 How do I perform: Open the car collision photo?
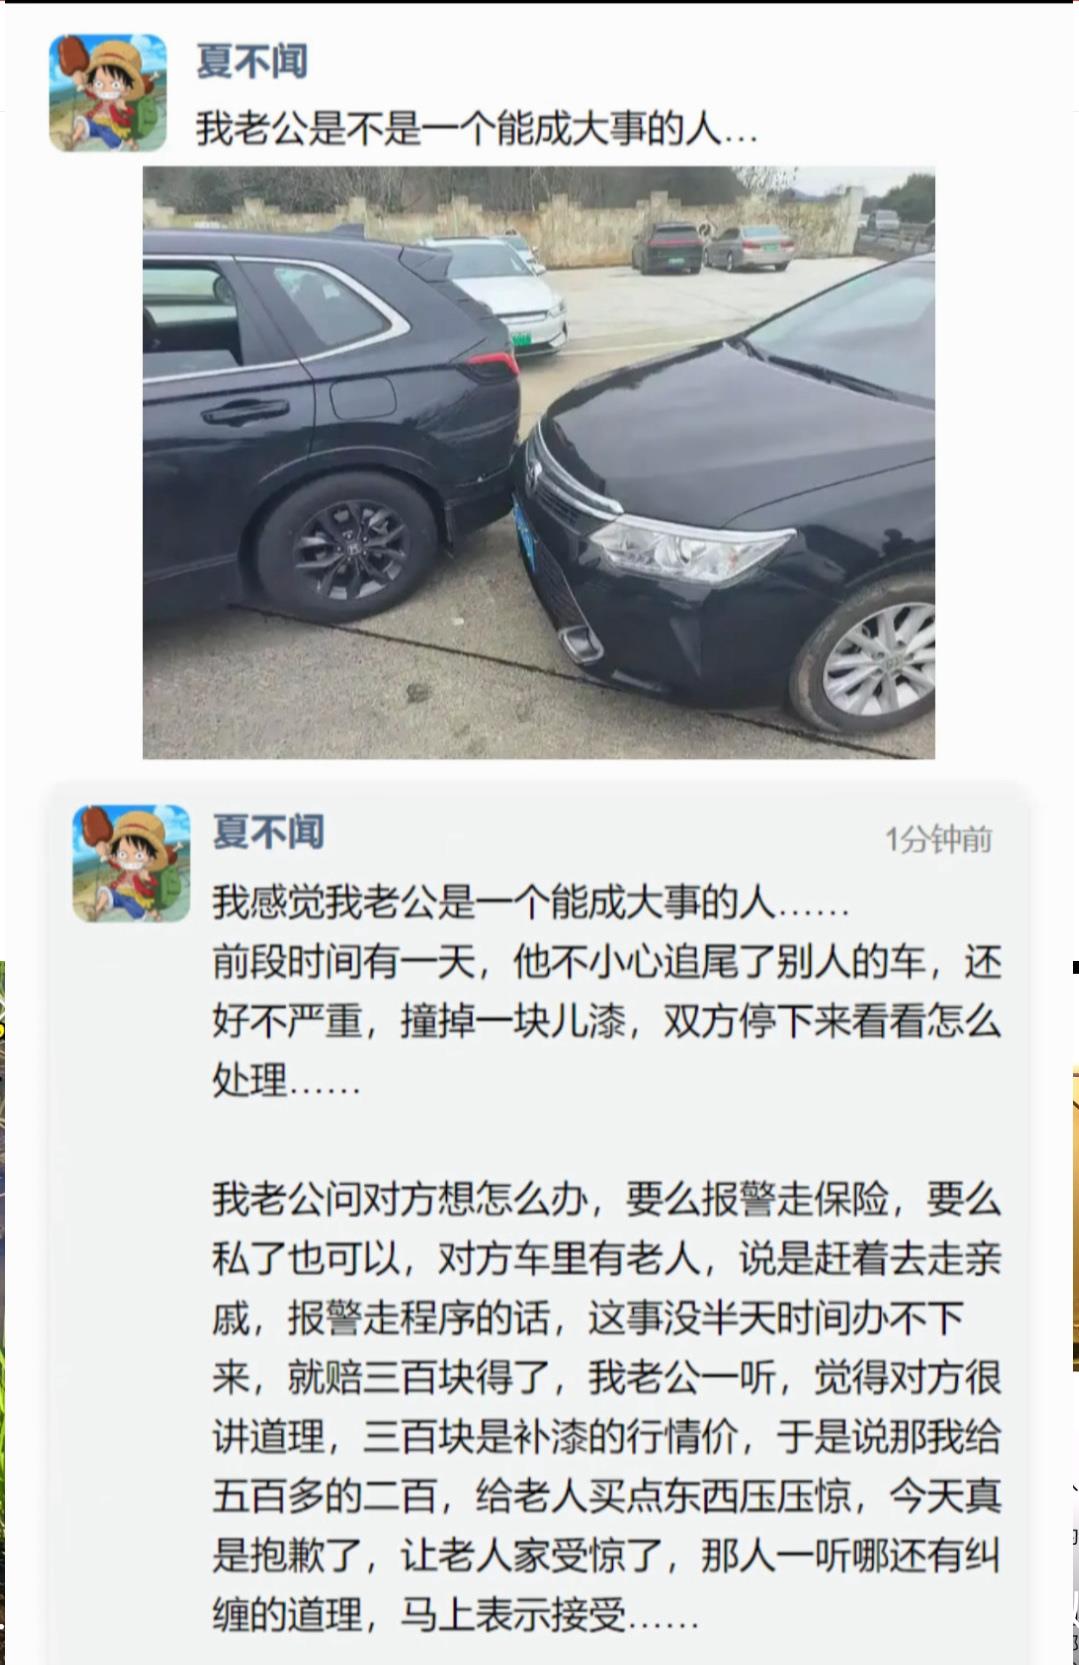point(539,462)
